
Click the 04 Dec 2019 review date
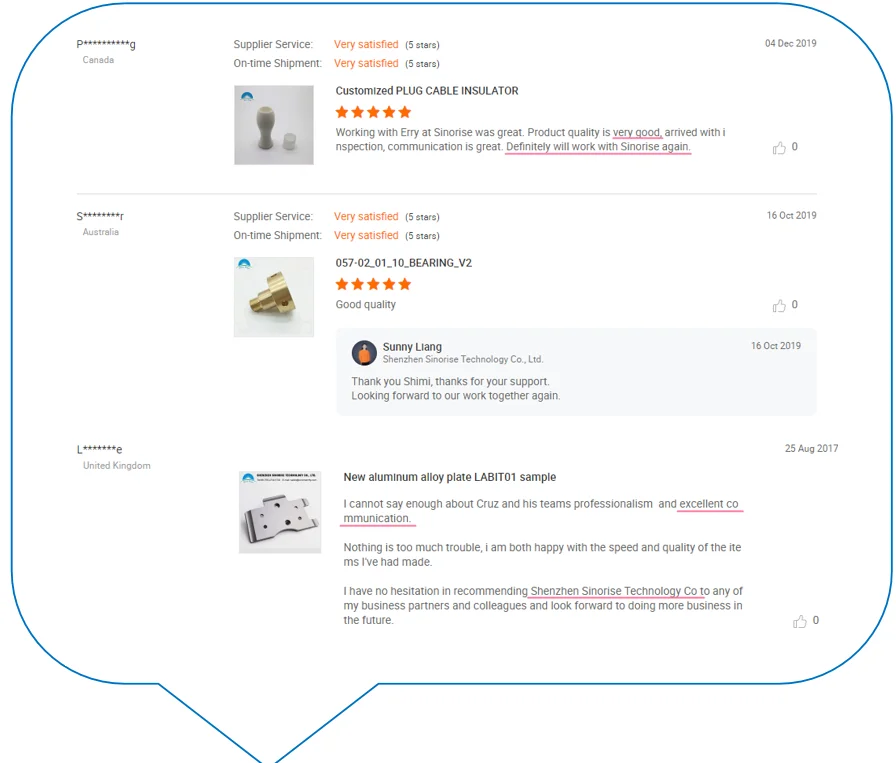791,43
